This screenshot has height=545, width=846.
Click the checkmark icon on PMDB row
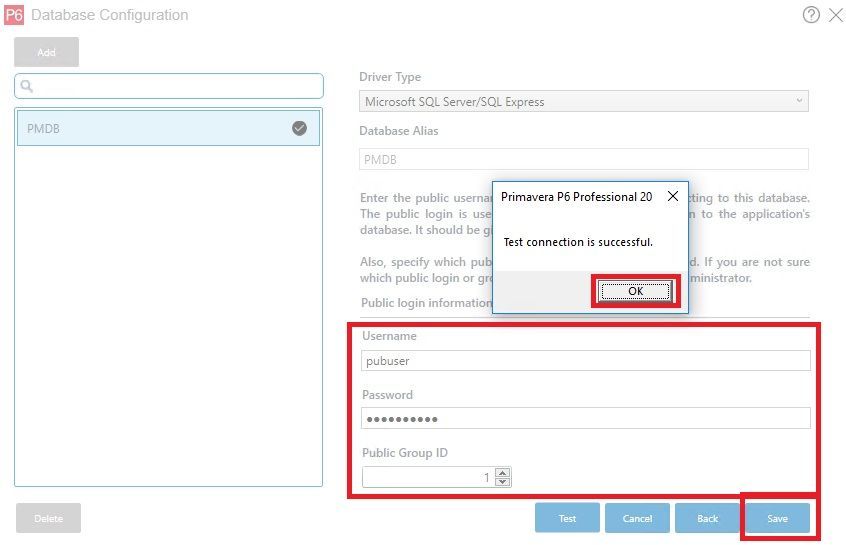299,128
